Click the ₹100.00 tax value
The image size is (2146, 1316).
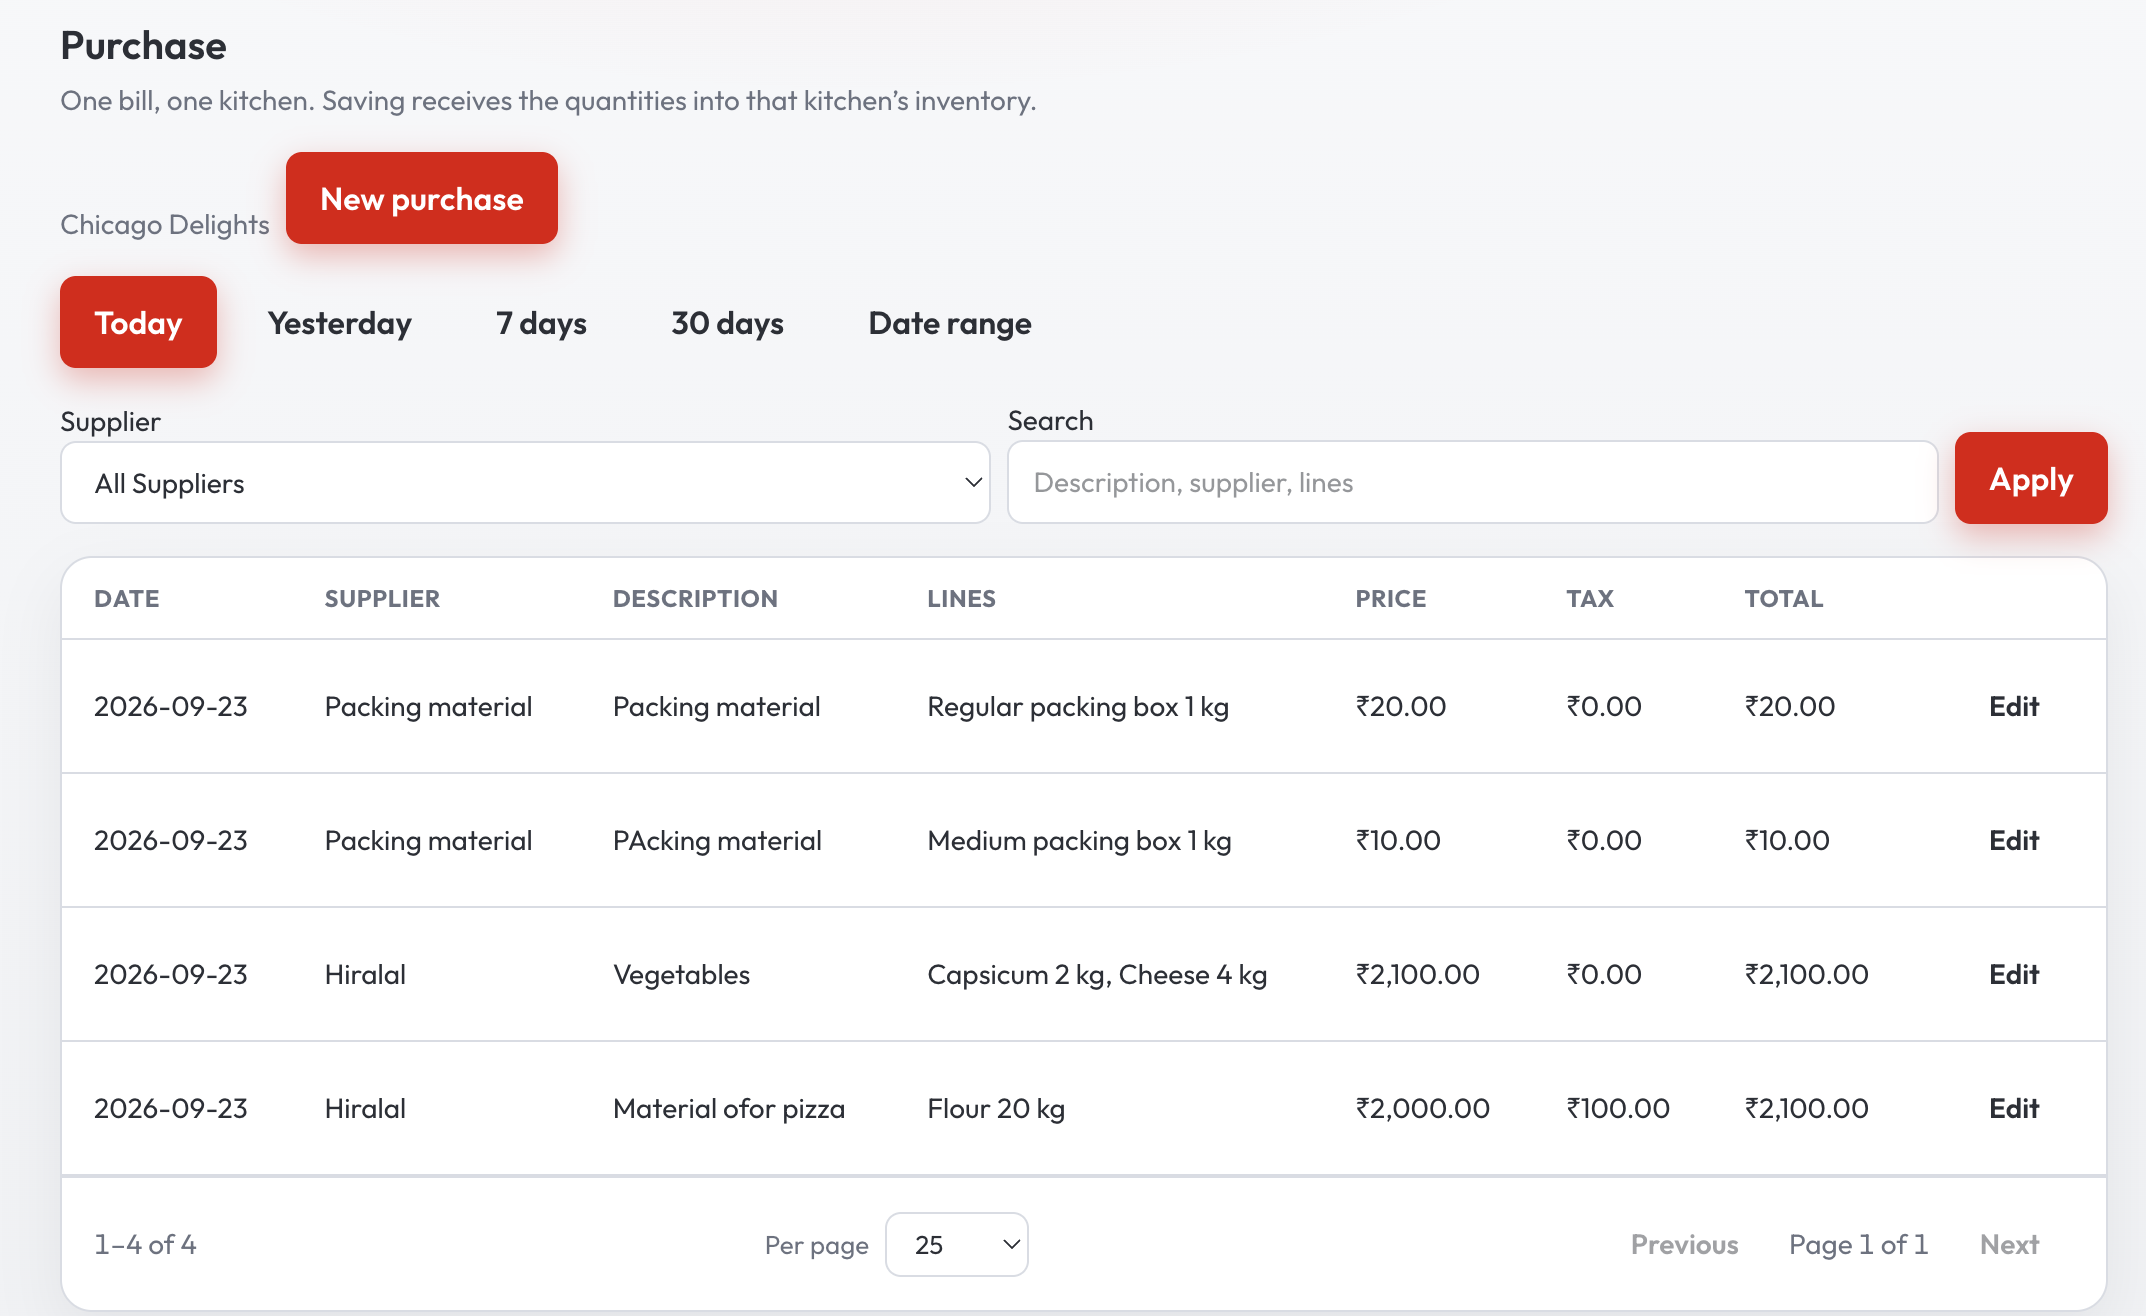pos(1618,1108)
